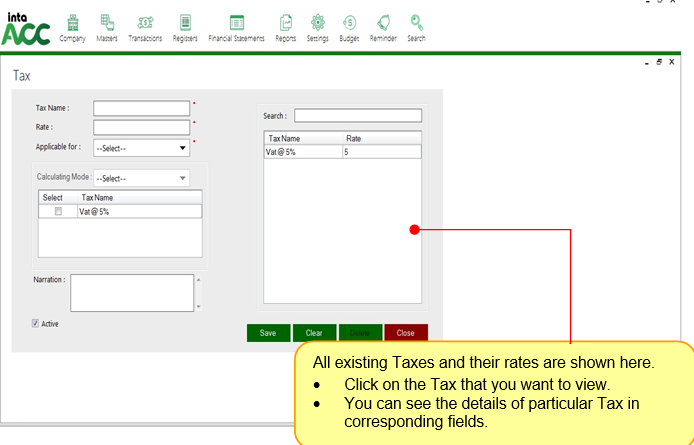694x445 pixels.
Task: Open the Reports icon
Action: coord(286,23)
